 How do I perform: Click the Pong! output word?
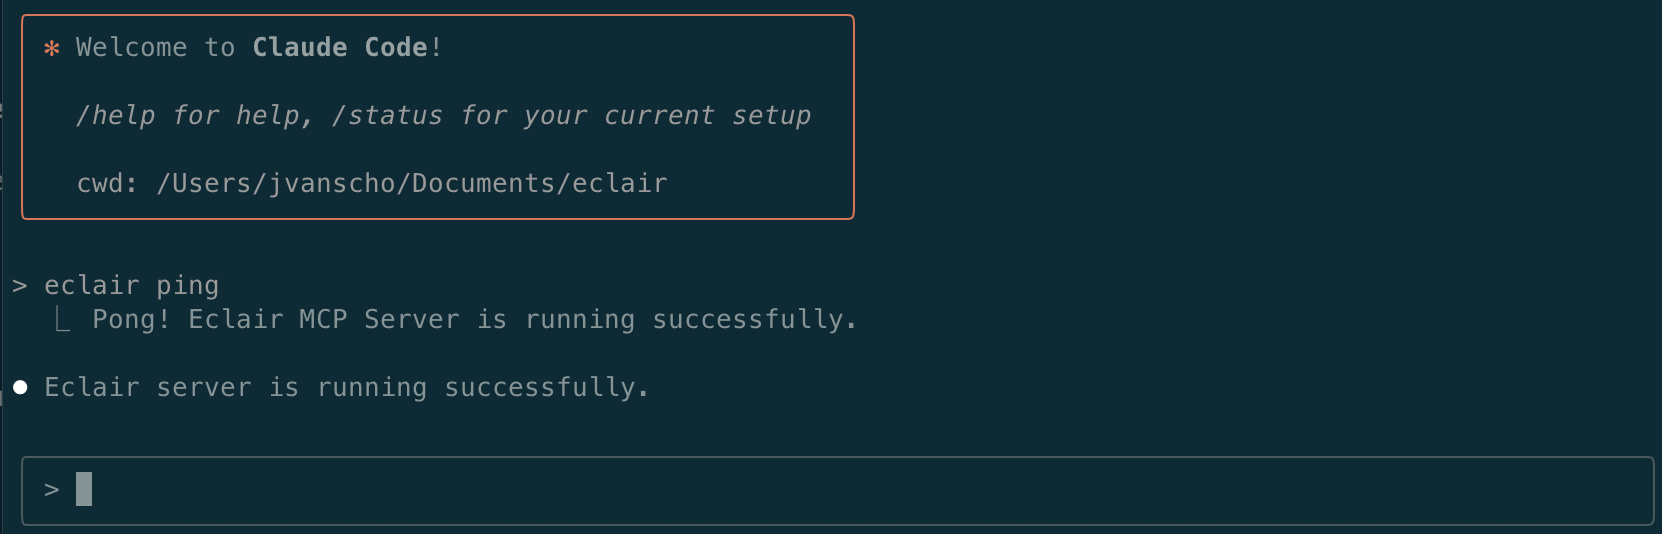[x=131, y=320]
